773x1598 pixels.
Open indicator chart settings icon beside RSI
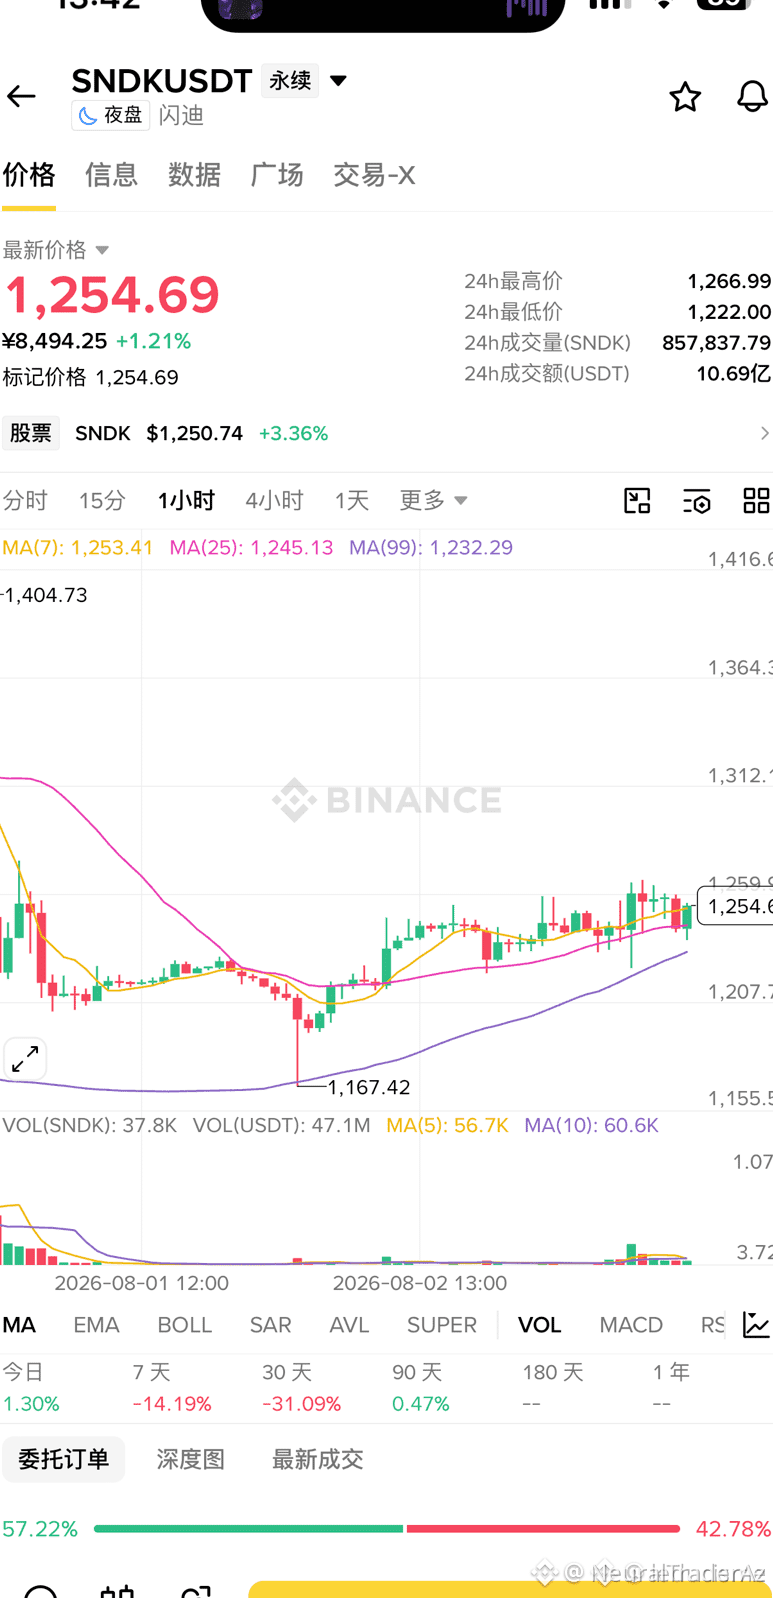pyautogui.click(x=756, y=1325)
